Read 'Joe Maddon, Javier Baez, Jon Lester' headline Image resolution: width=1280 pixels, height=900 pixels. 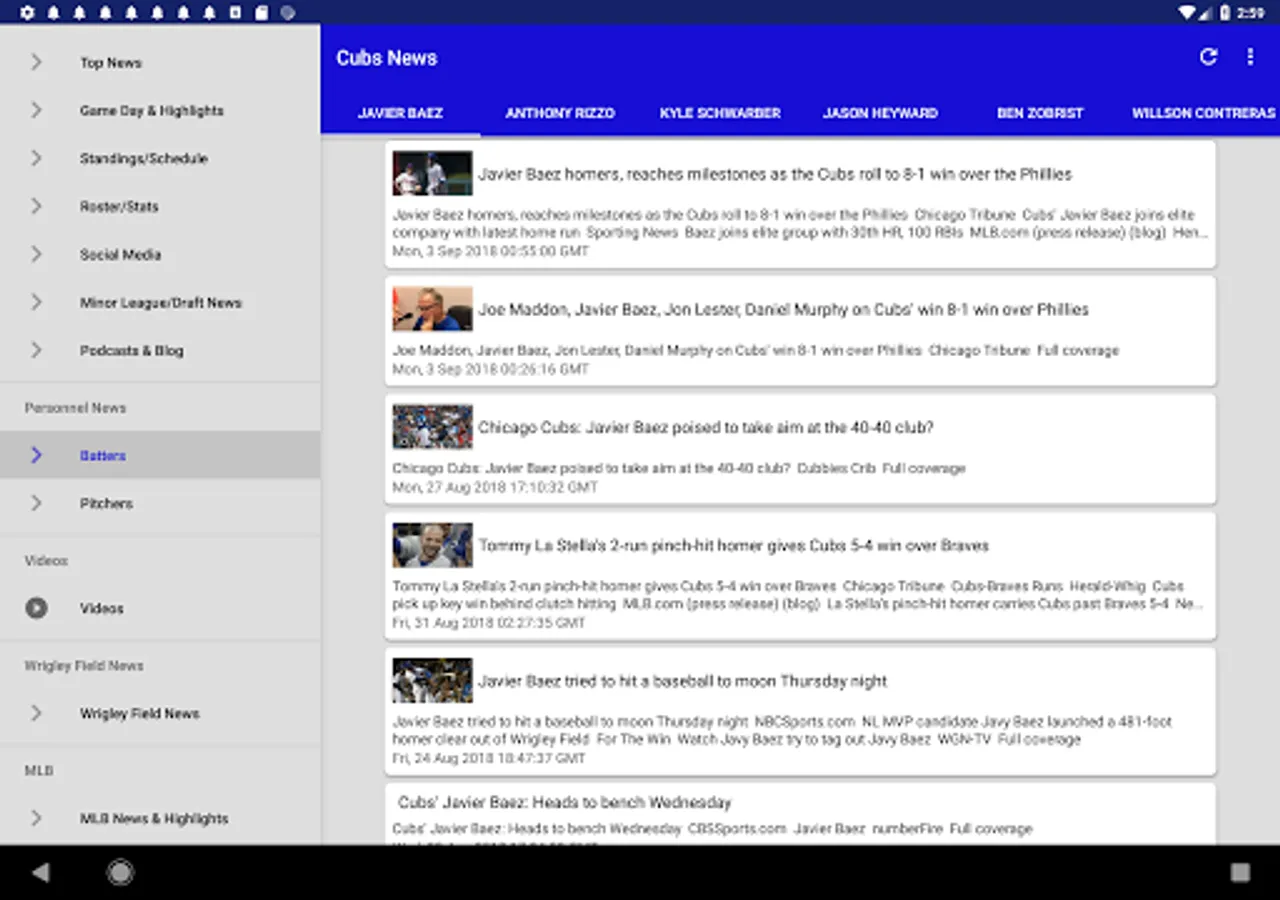click(783, 310)
